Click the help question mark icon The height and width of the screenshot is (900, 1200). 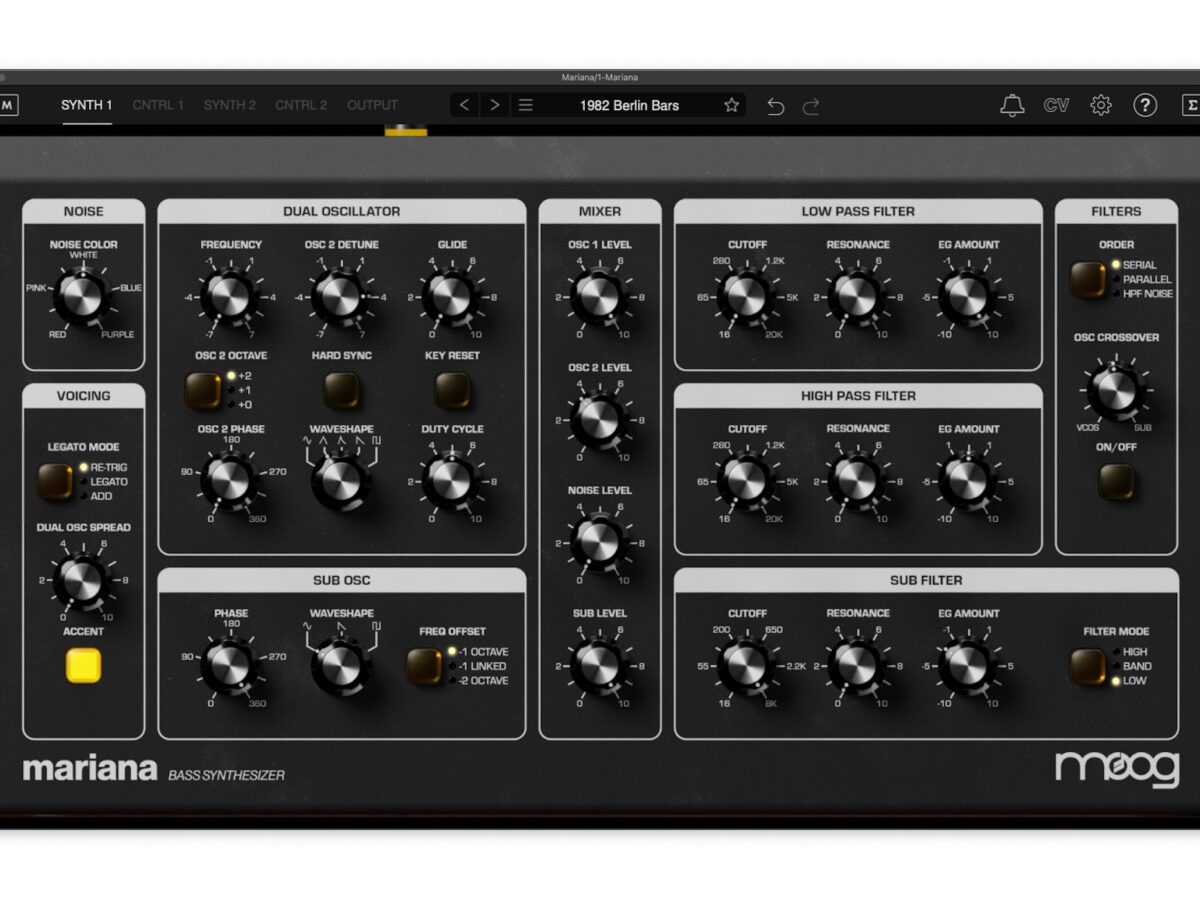click(1145, 105)
